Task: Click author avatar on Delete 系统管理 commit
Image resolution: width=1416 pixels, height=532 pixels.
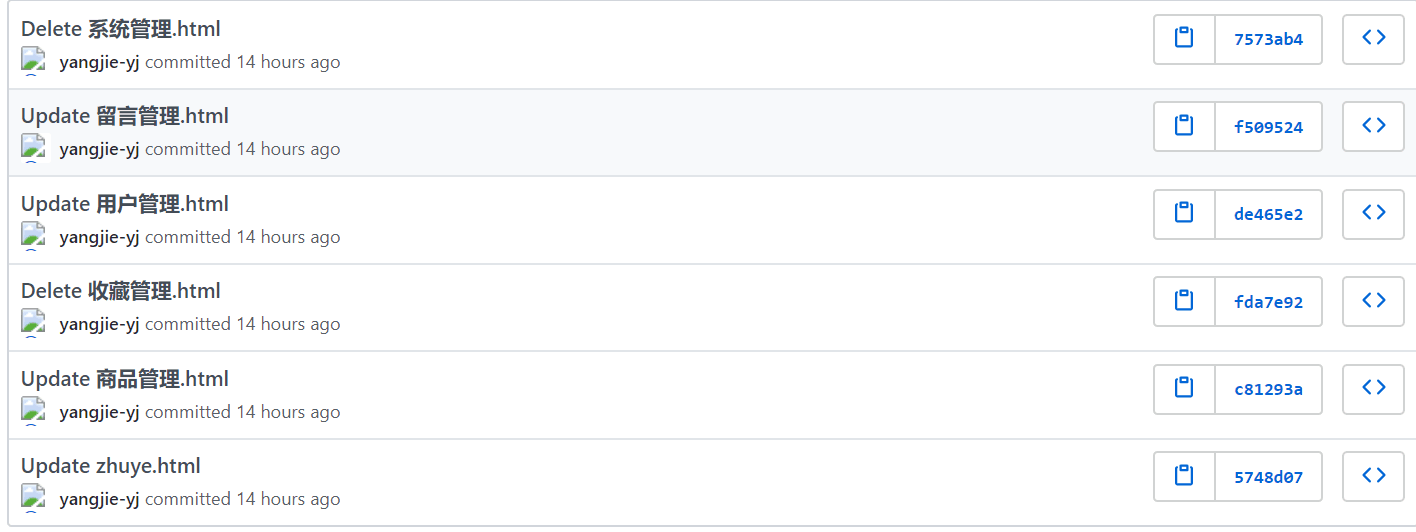Action: (33, 62)
